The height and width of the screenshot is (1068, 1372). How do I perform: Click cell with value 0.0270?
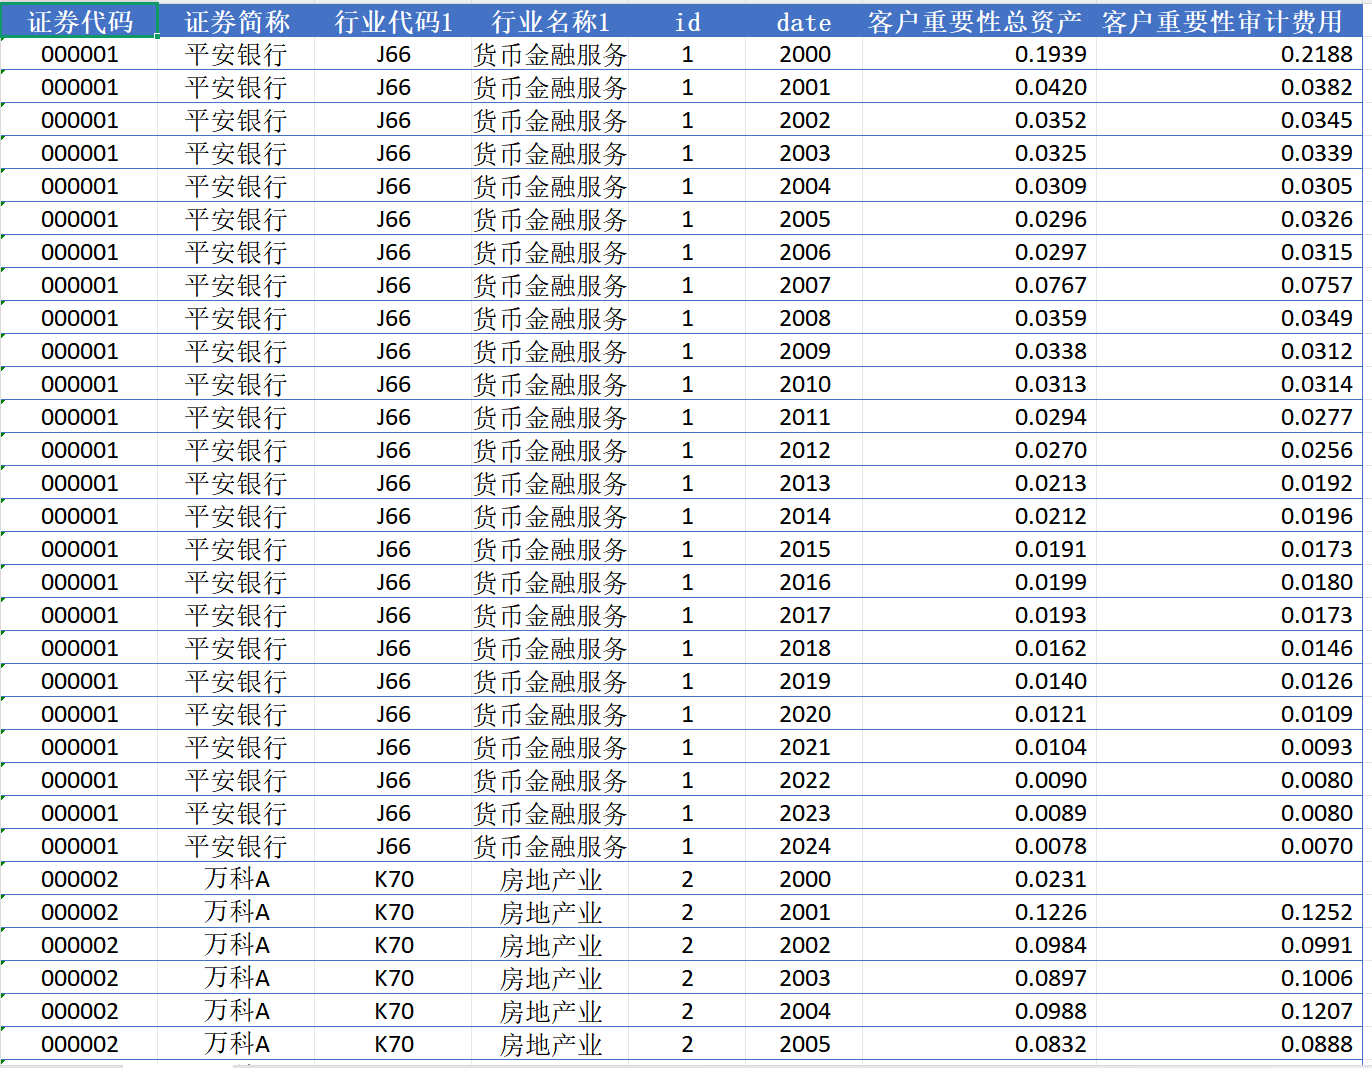pyautogui.click(x=979, y=450)
